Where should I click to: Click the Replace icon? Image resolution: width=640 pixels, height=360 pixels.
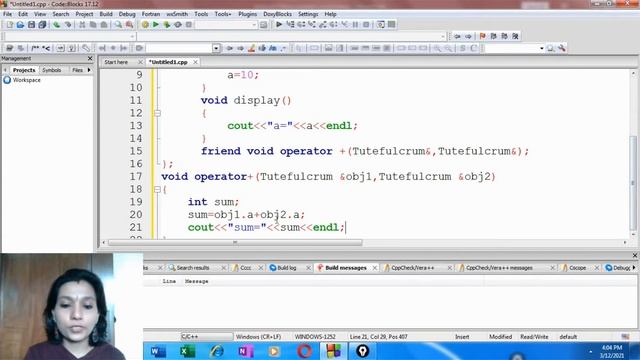[129, 25]
